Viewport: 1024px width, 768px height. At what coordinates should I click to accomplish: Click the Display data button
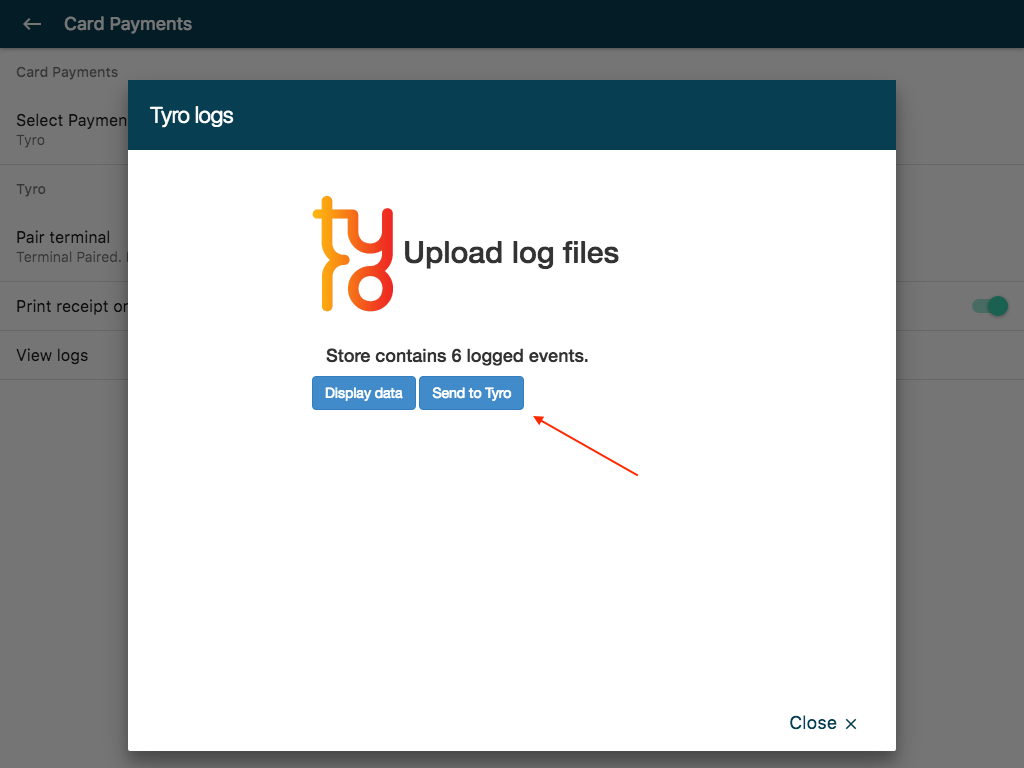coord(364,393)
